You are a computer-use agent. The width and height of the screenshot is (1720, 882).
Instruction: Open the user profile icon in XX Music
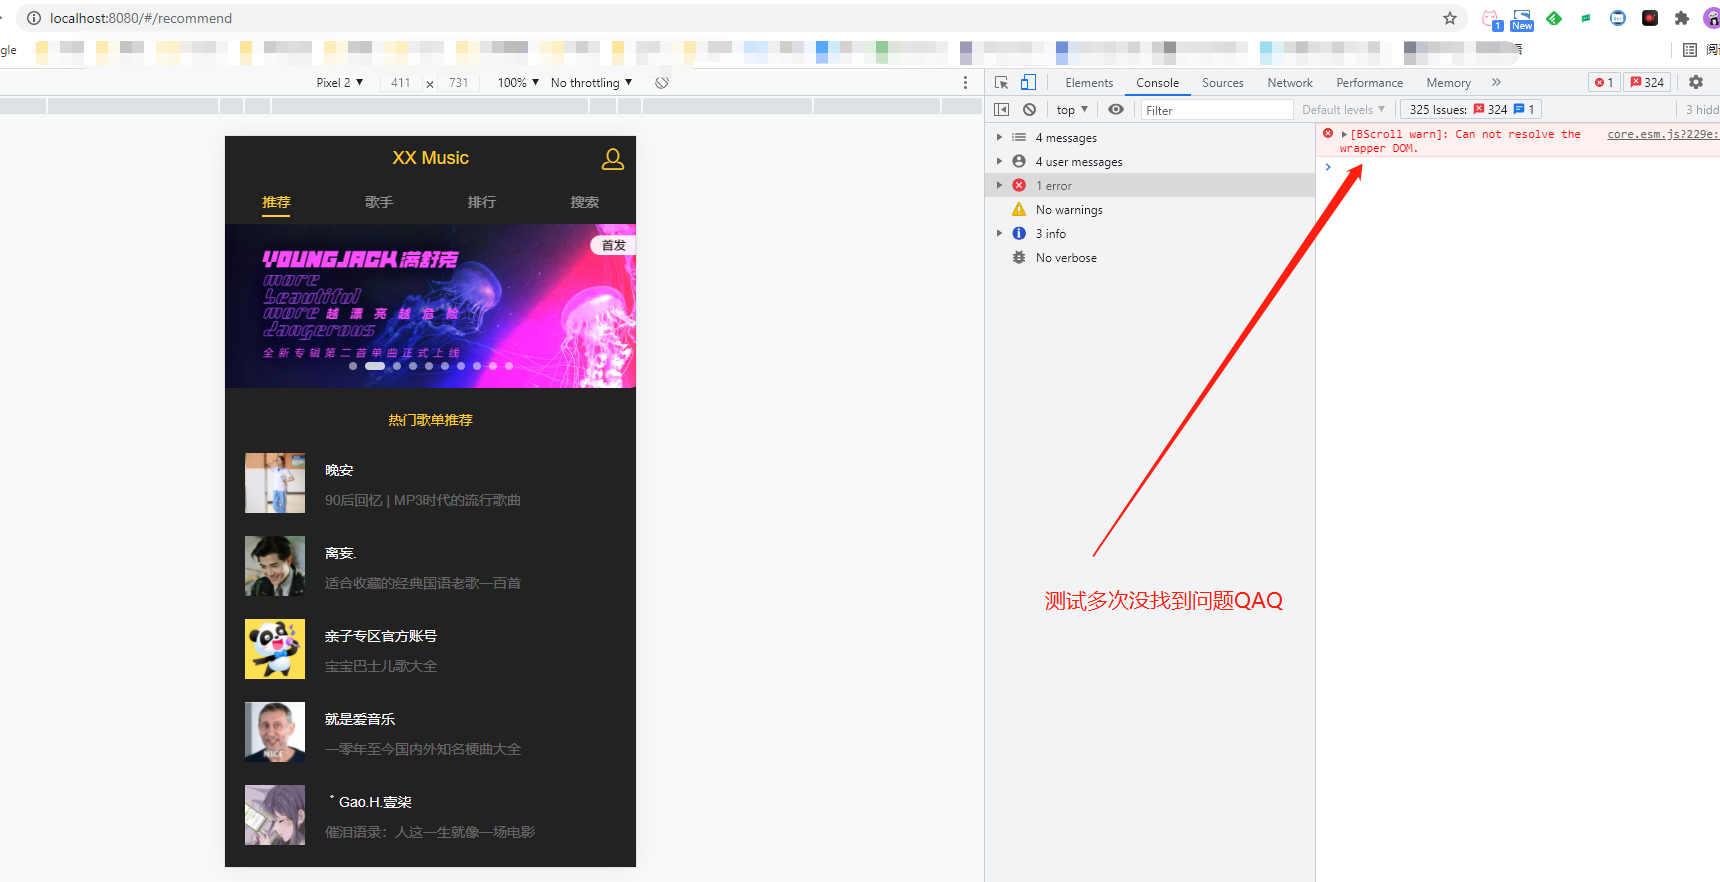pos(612,159)
